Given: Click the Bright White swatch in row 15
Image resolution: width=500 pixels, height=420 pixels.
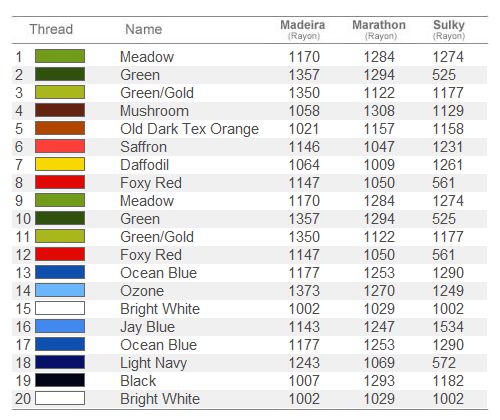Looking at the screenshot, I should [x=60, y=308].
